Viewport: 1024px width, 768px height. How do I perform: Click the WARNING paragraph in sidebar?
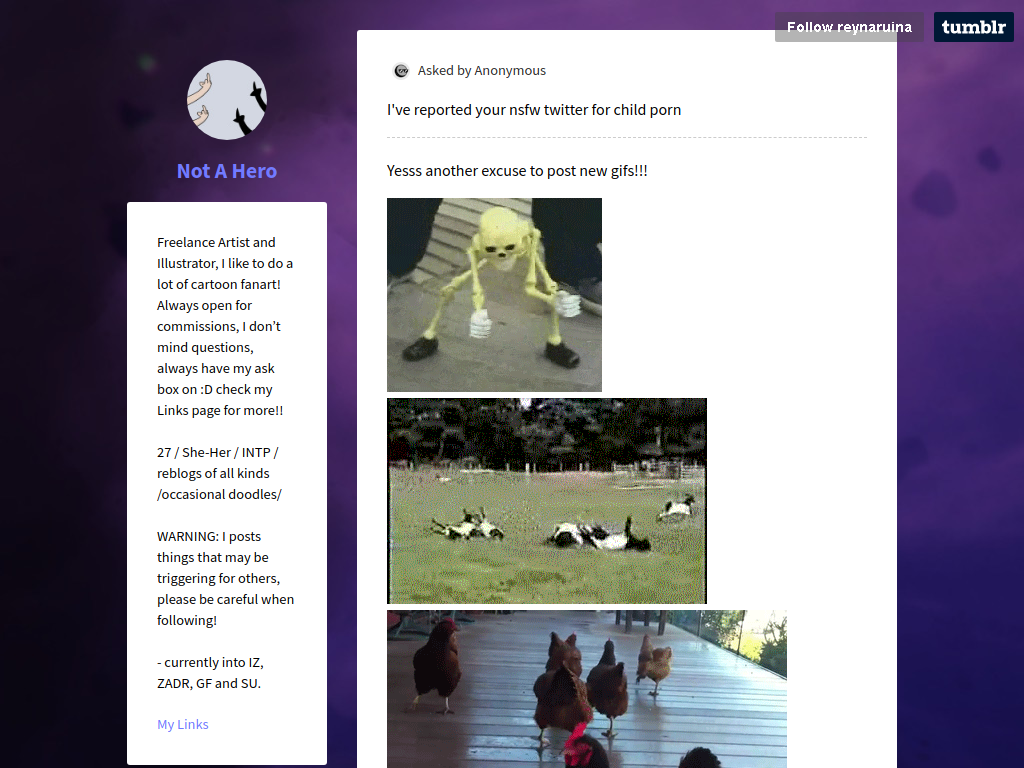coord(225,578)
